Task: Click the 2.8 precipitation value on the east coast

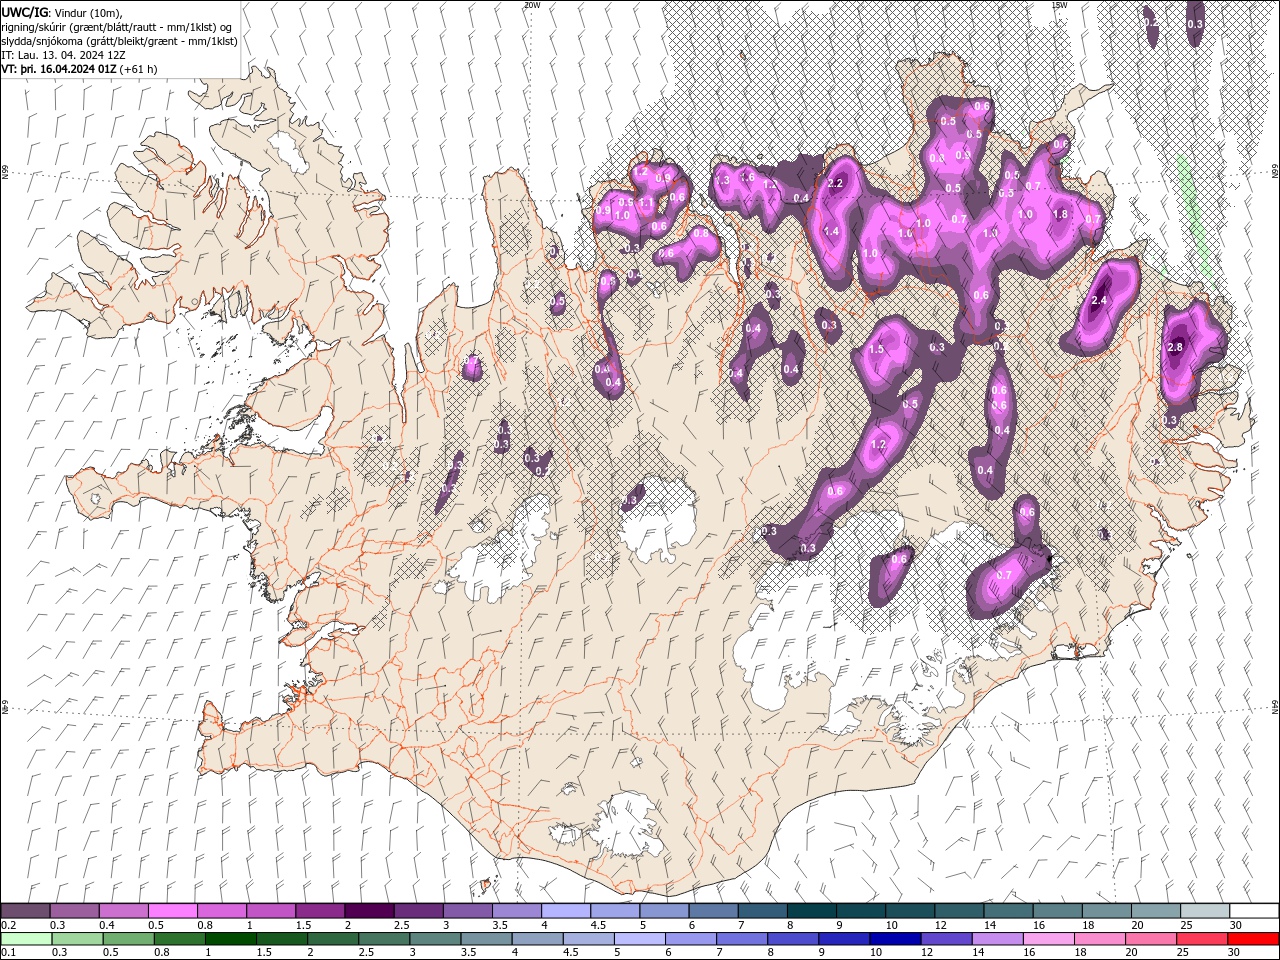Action: [x=1176, y=347]
